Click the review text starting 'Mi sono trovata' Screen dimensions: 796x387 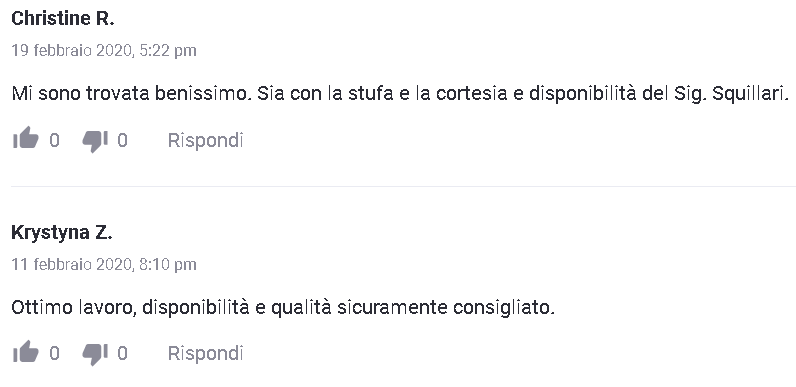click(400, 93)
